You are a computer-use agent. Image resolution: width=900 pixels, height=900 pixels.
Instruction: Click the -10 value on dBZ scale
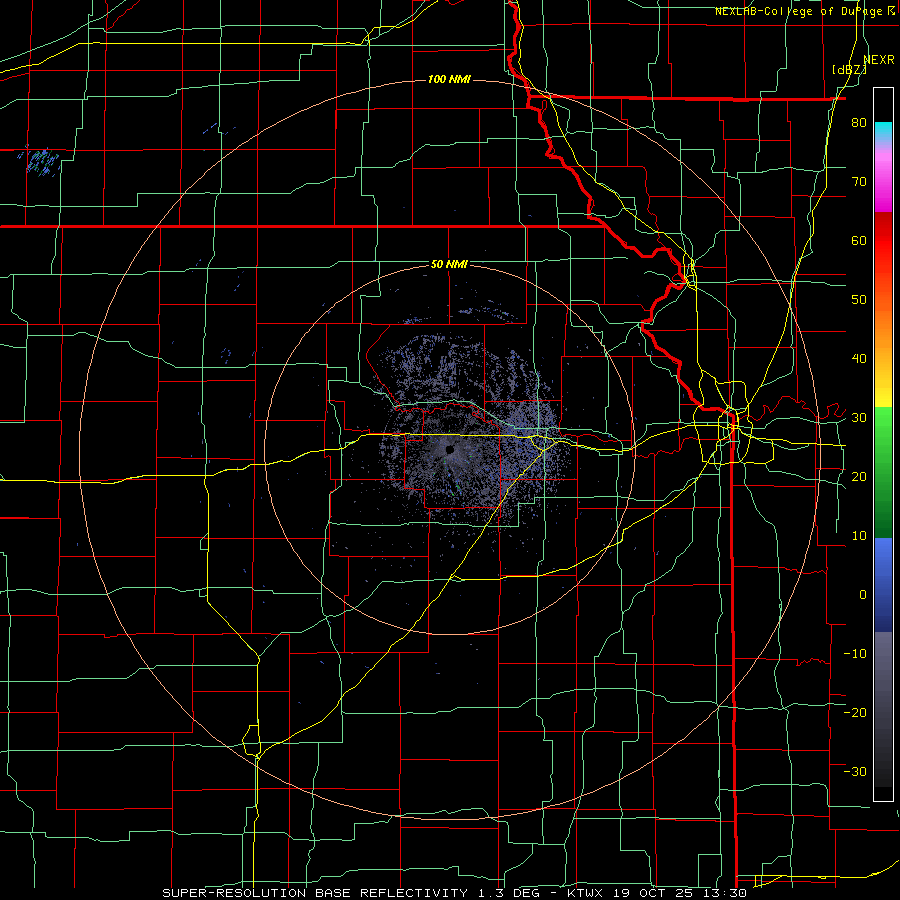tap(855, 653)
